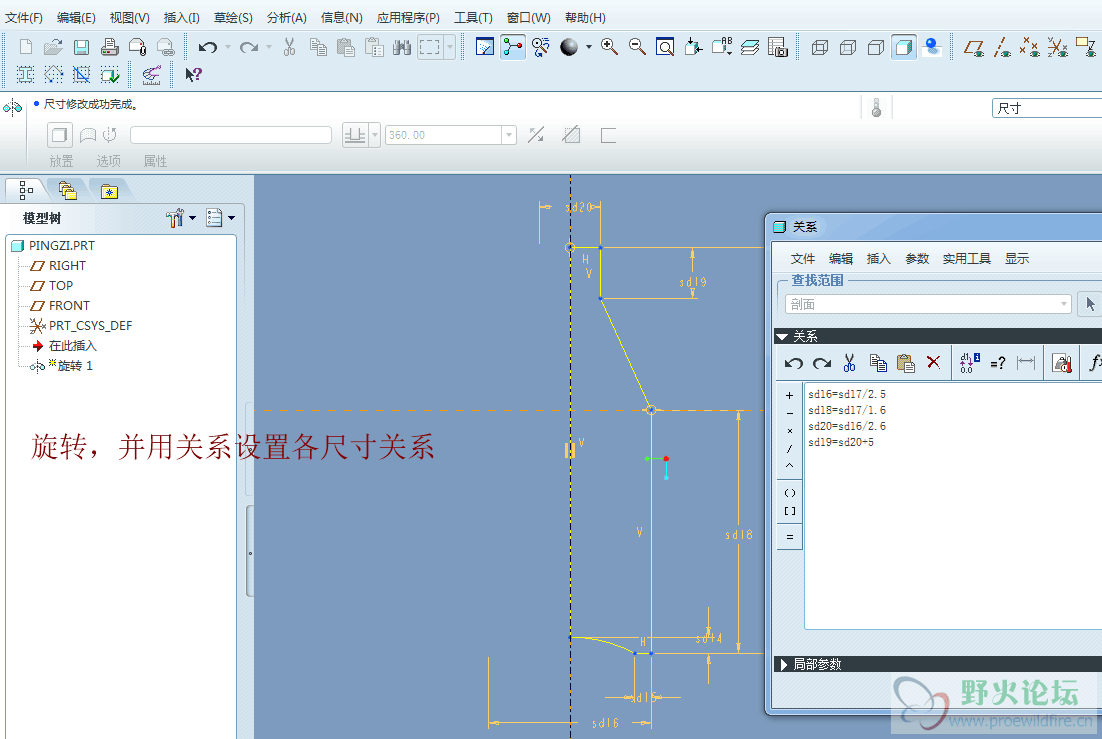Toggle wireframe display mode
The image size is (1102, 739).
click(x=820, y=47)
